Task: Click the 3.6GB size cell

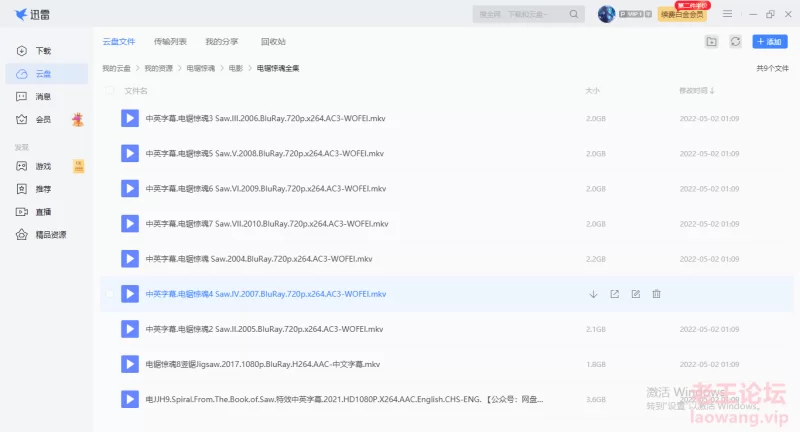Action: tap(595, 399)
